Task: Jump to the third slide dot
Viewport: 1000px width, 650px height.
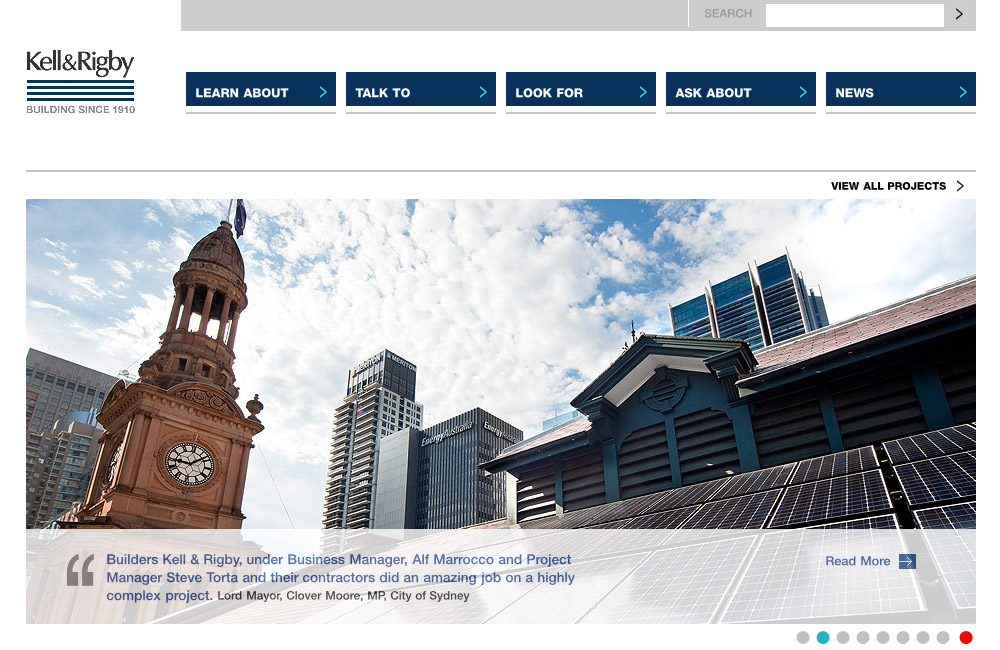Action: pos(843,638)
